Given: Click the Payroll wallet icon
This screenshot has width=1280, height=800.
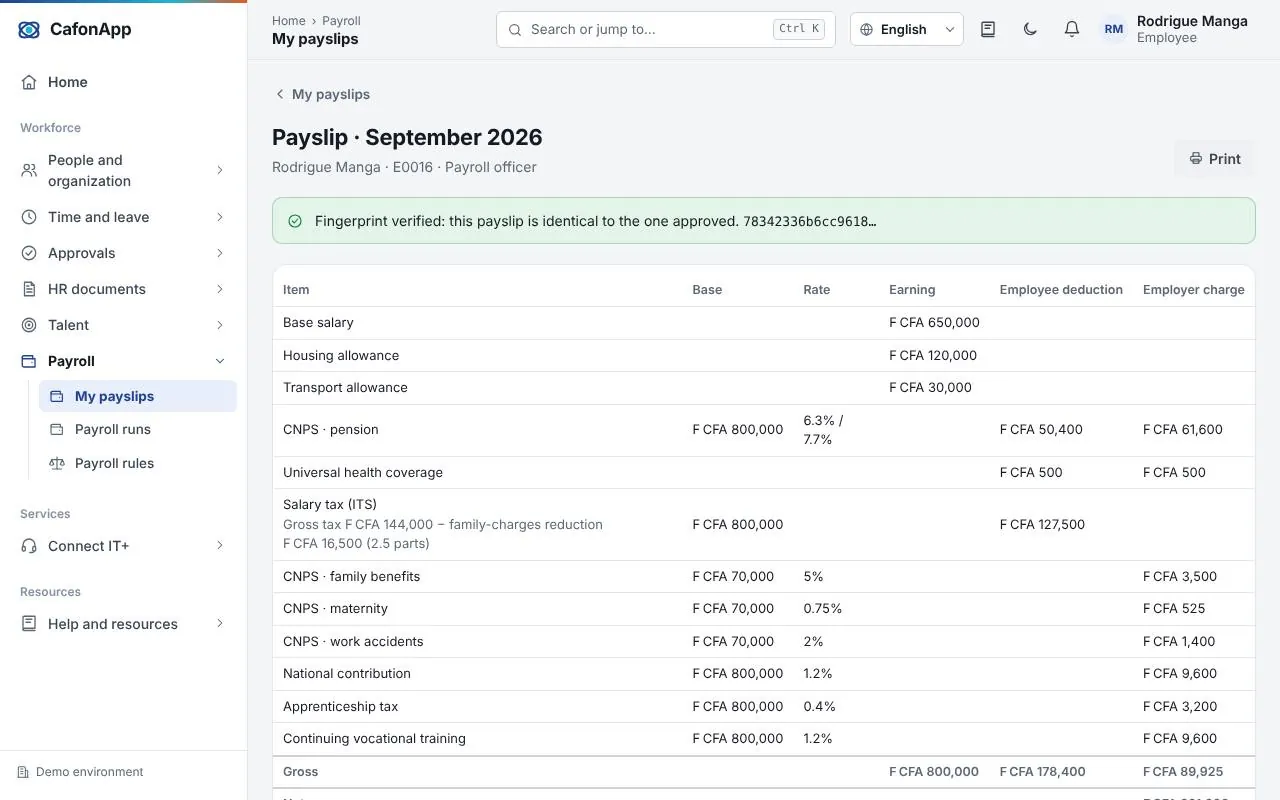Looking at the screenshot, I should pos(29,361).
